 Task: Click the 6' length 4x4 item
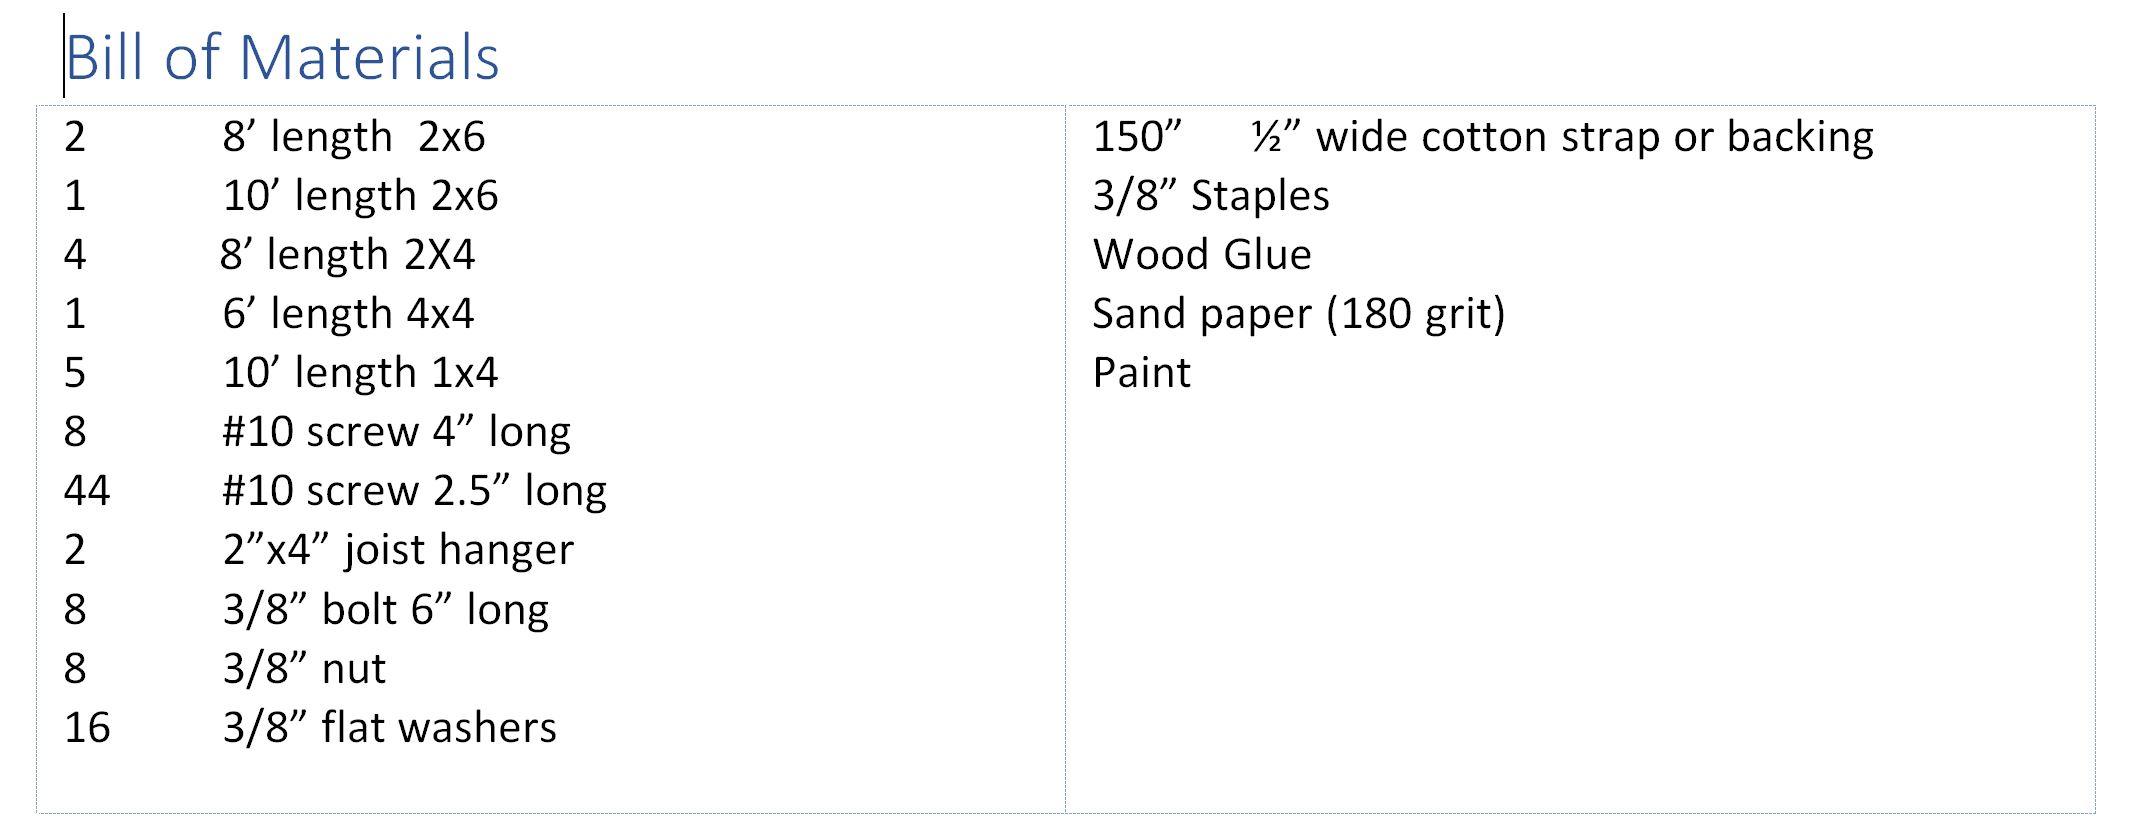(348, 314)
